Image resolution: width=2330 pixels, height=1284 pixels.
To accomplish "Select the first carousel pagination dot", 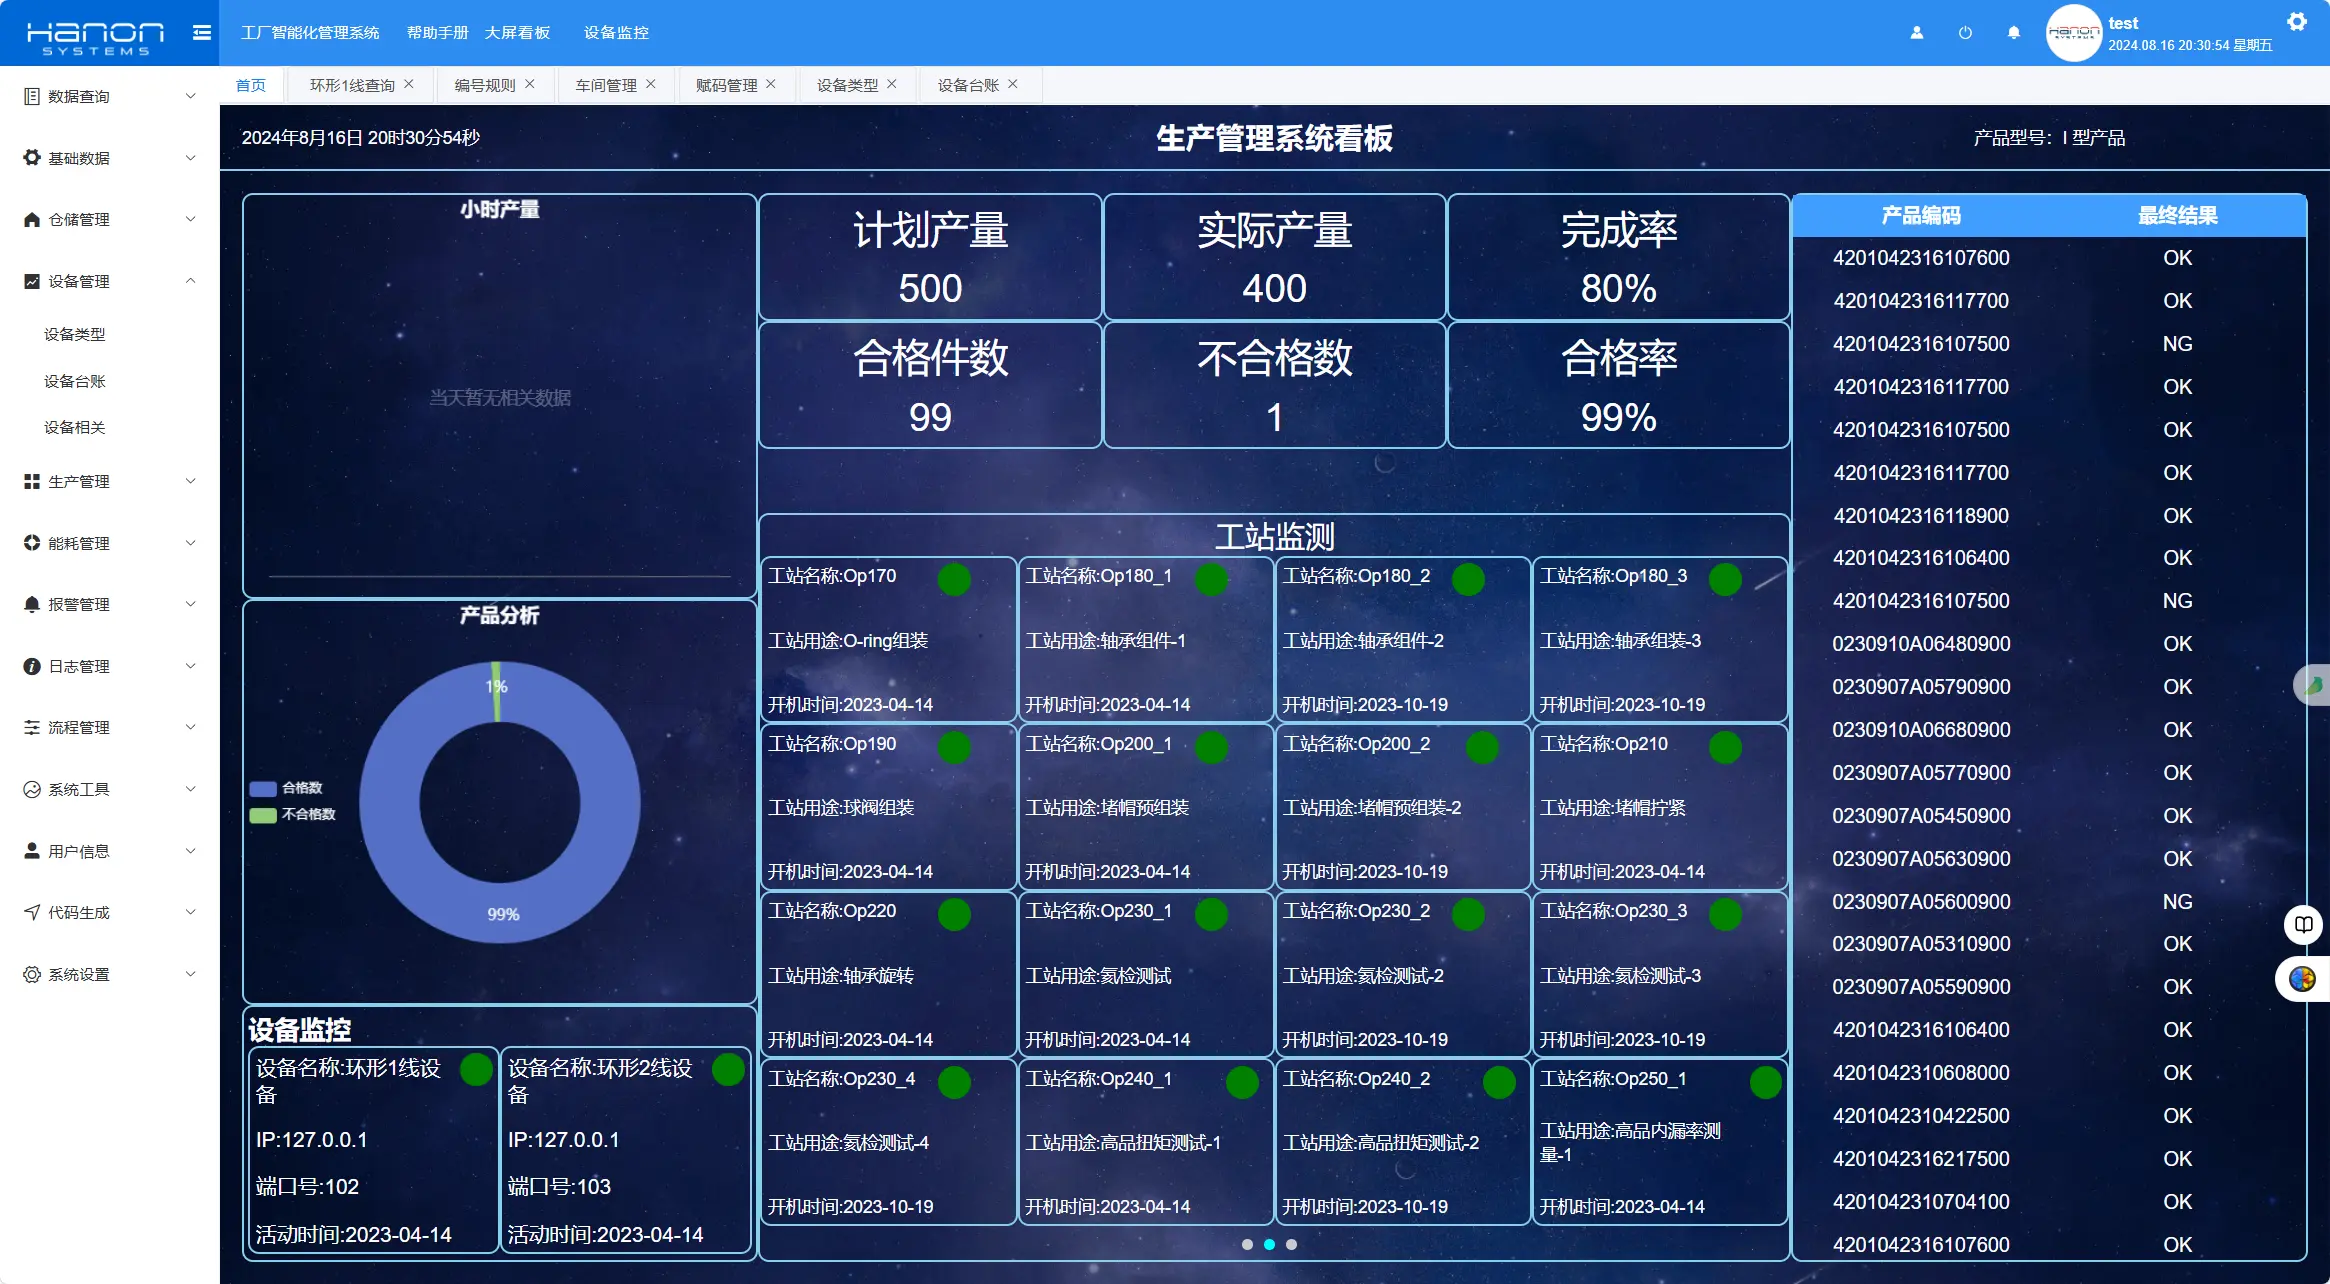I will (1247, 1244).
